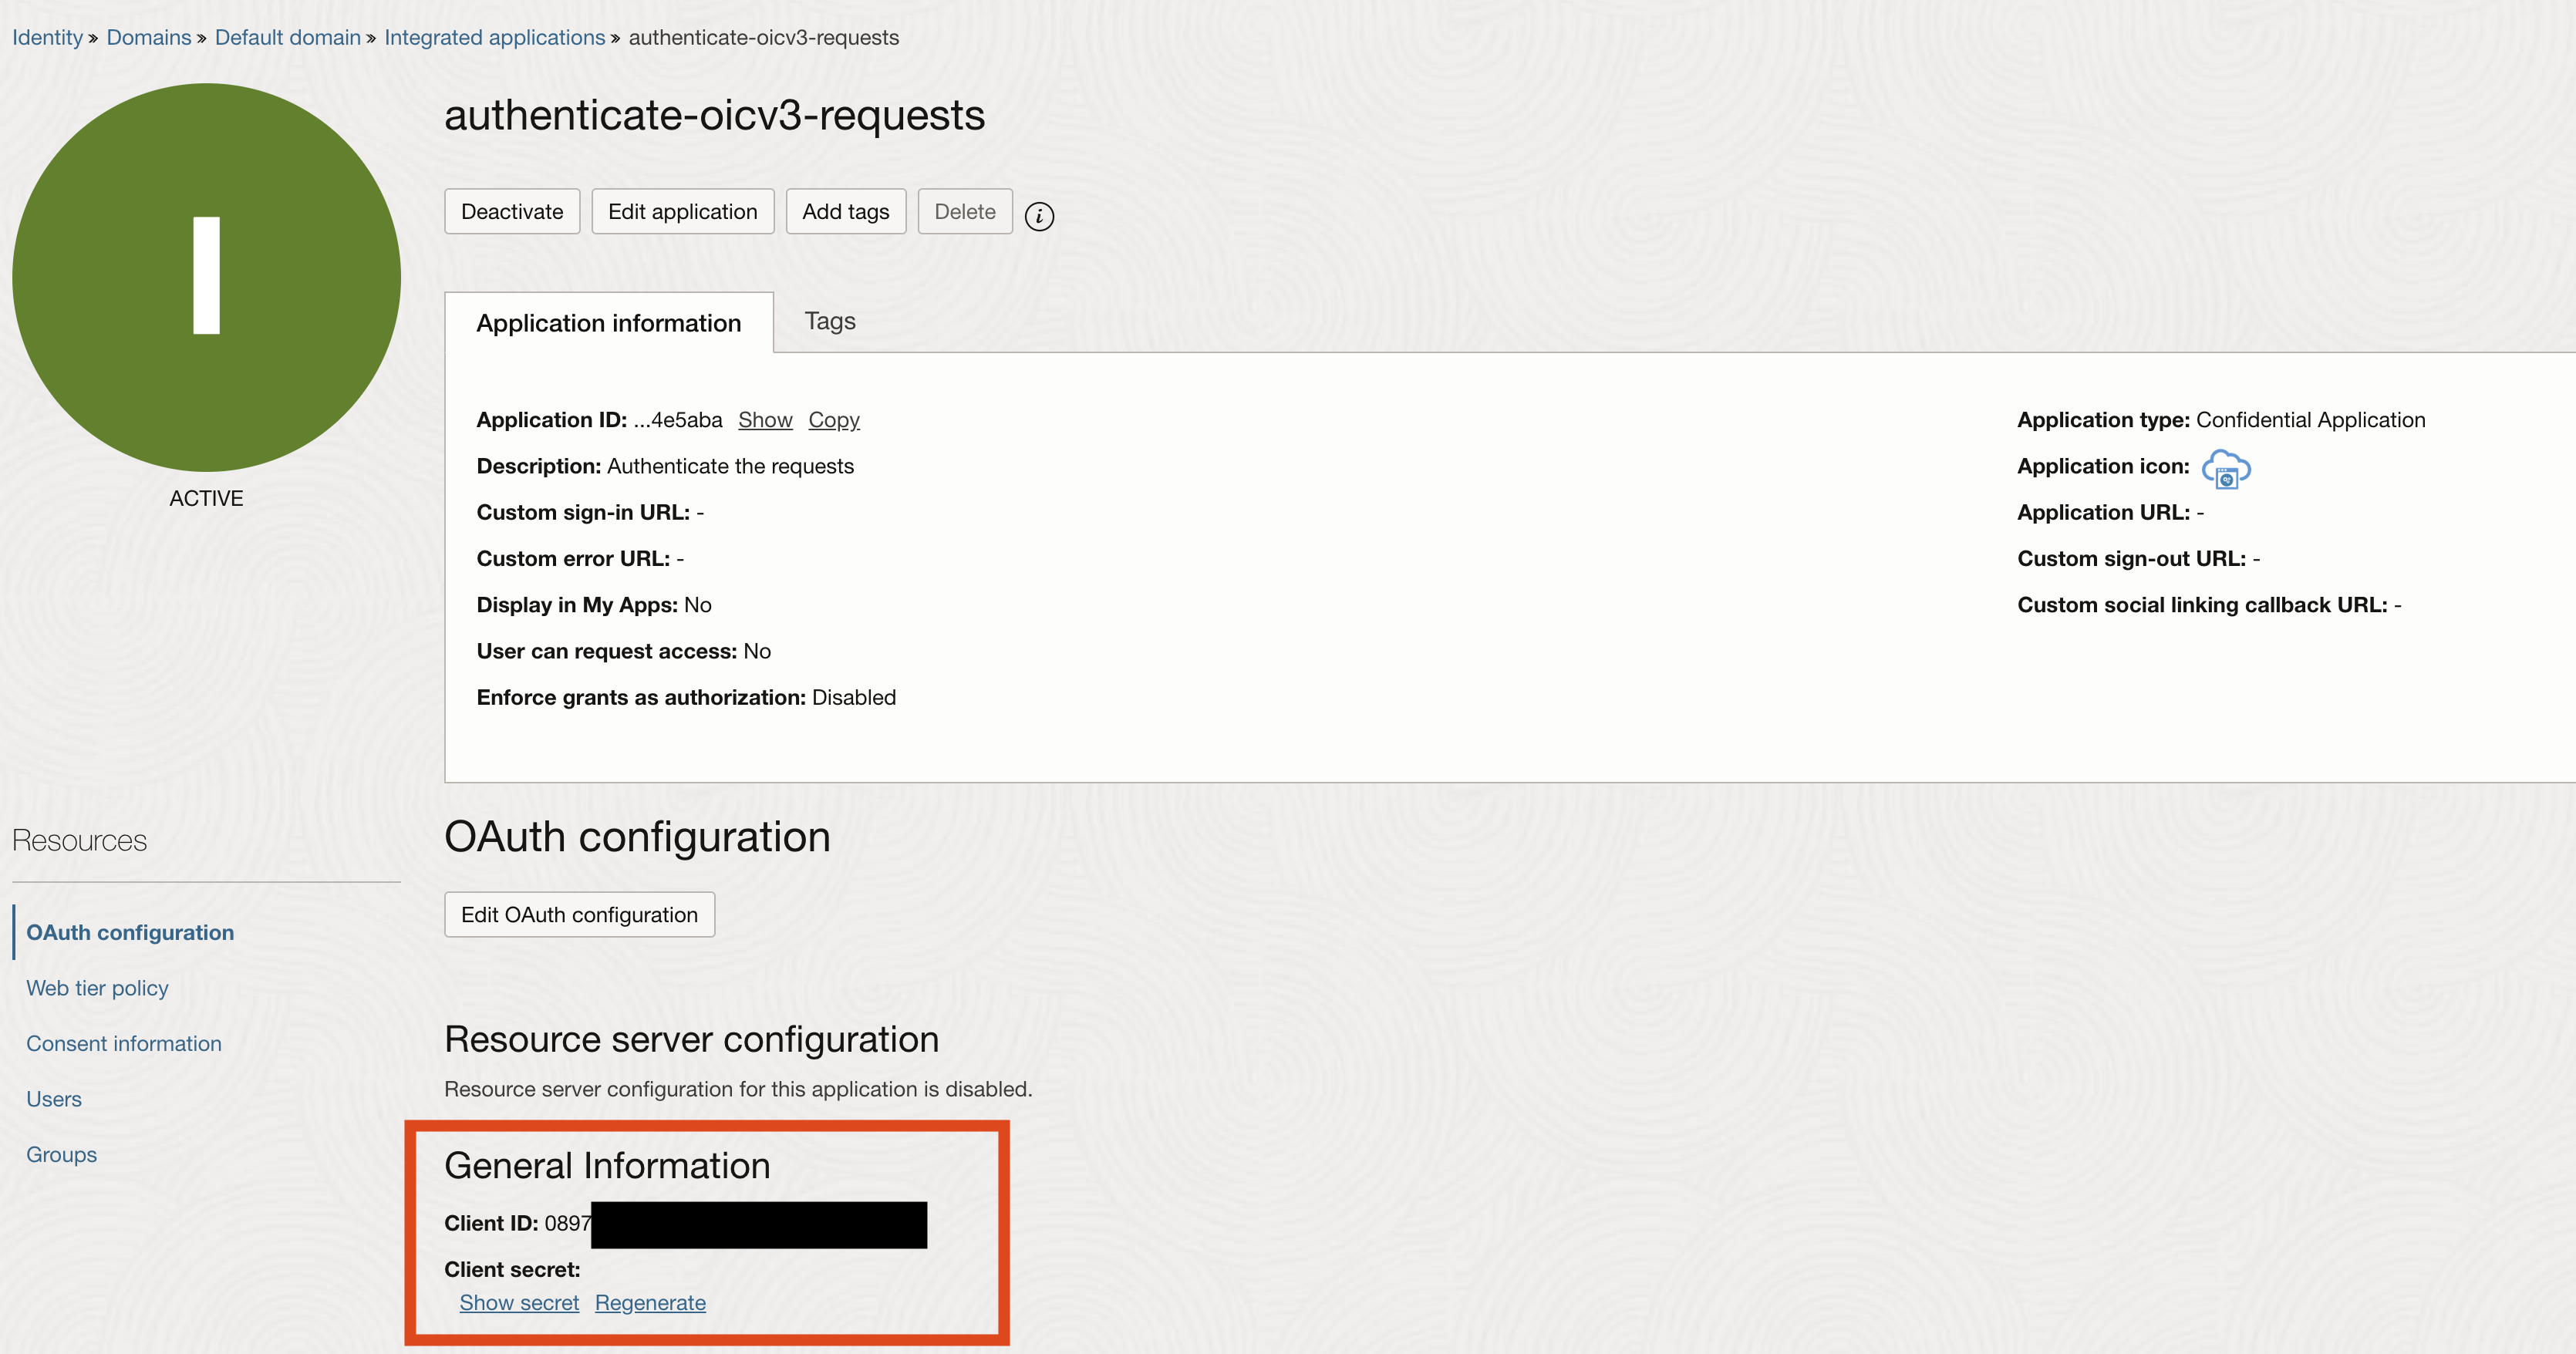Screen dimensions: 2576x1354
Task: Click the Add tags button
Action: [845, 211]
